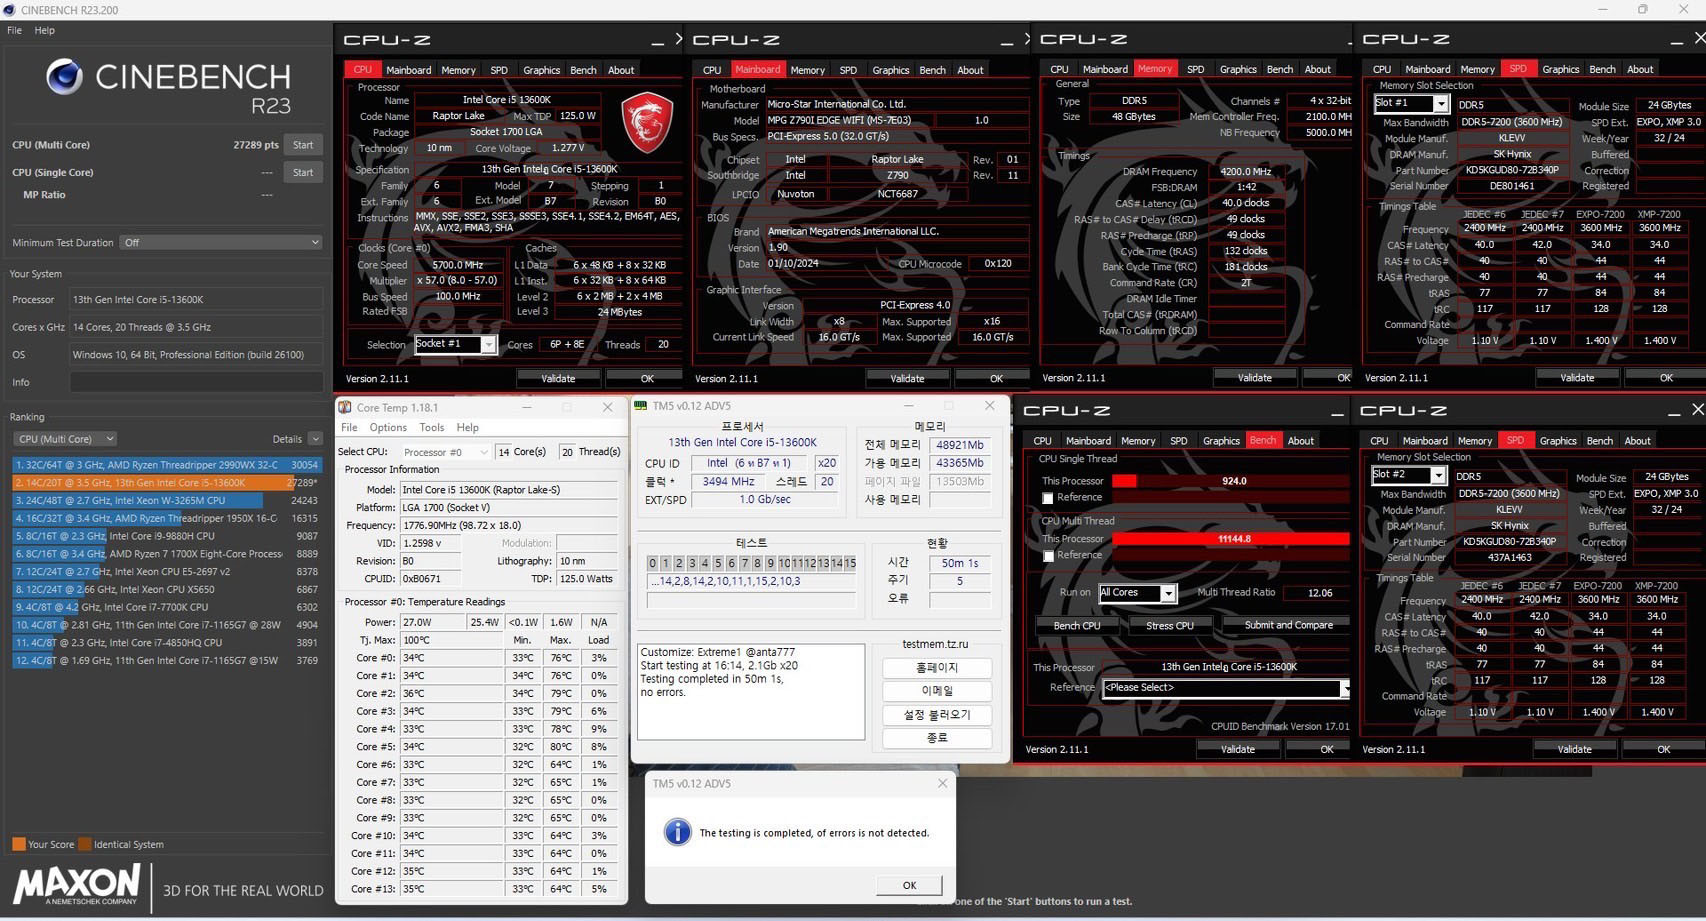Click the Your Score orange legend square

click(18, 844)
